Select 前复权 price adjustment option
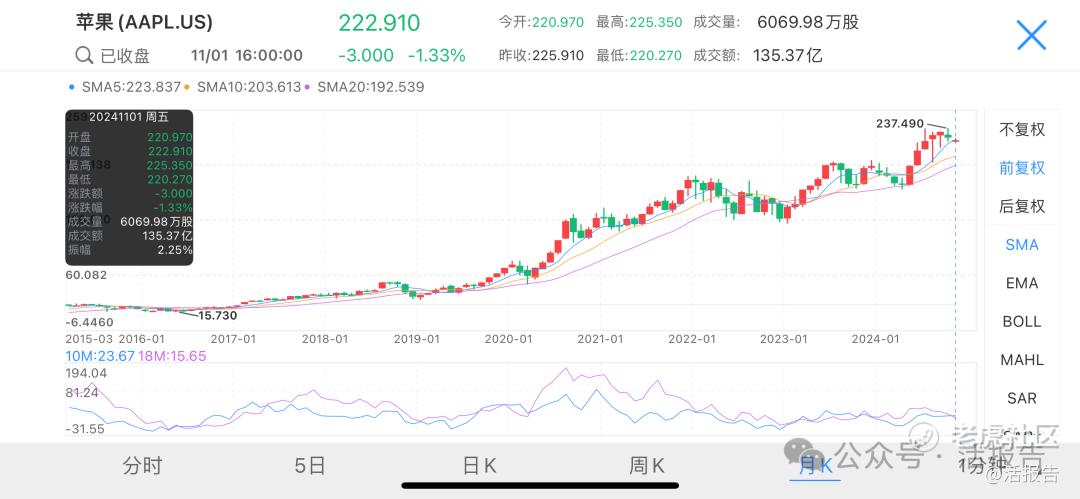The height and width of the screenshot is (499, 1080). coord(1022,167)
